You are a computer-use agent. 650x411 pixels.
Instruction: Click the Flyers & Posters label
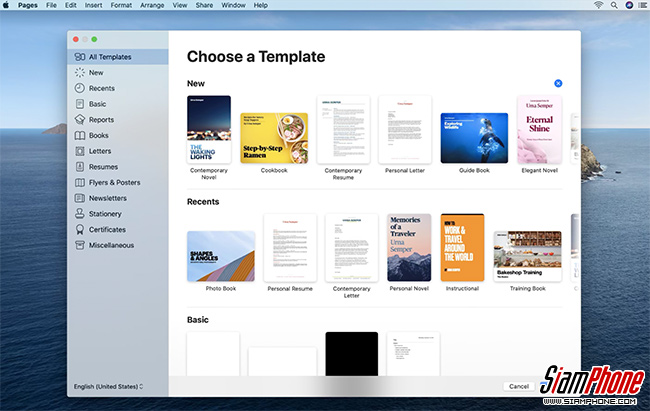click(114, 182)
